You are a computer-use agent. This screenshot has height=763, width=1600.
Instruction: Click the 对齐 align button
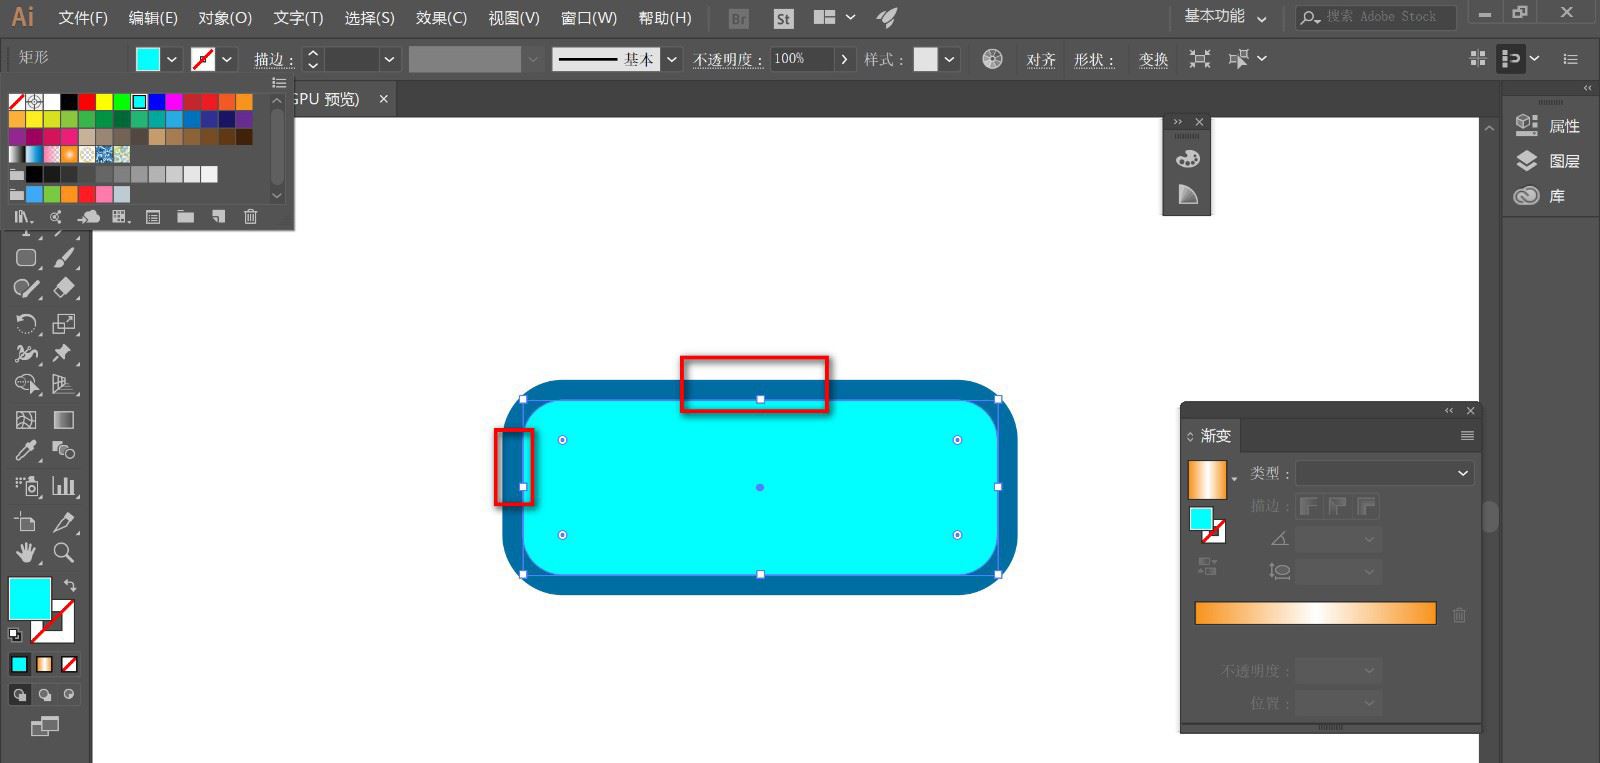pos(1041,60)
